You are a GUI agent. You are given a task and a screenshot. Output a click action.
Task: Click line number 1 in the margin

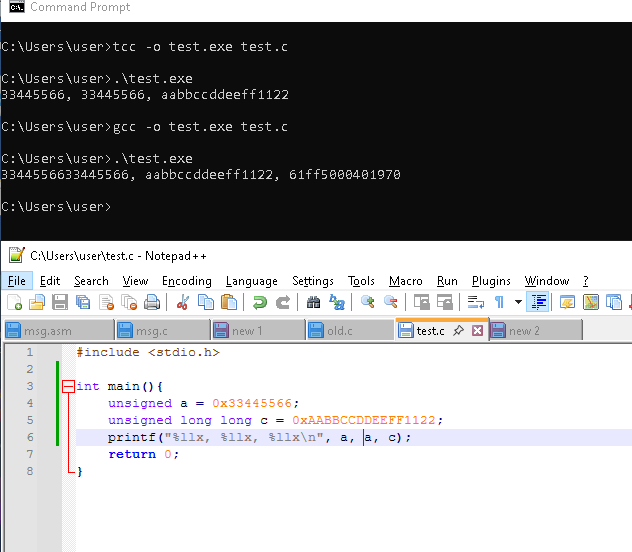click(x=30, y=352)
